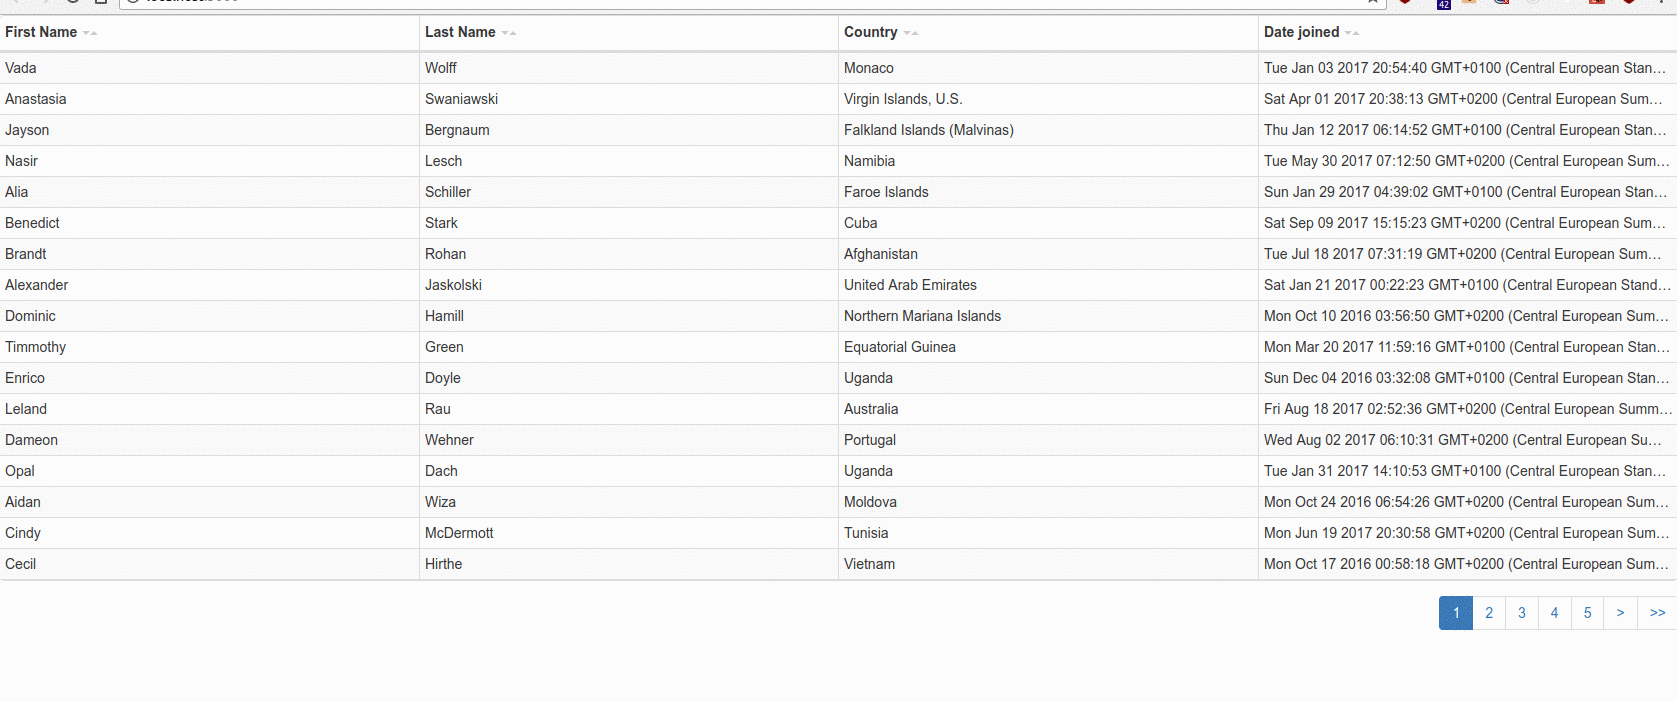The image size is (1677, 702).
Task: Click the bookmark star icon in the address bar
Action: pos(1372,2)
